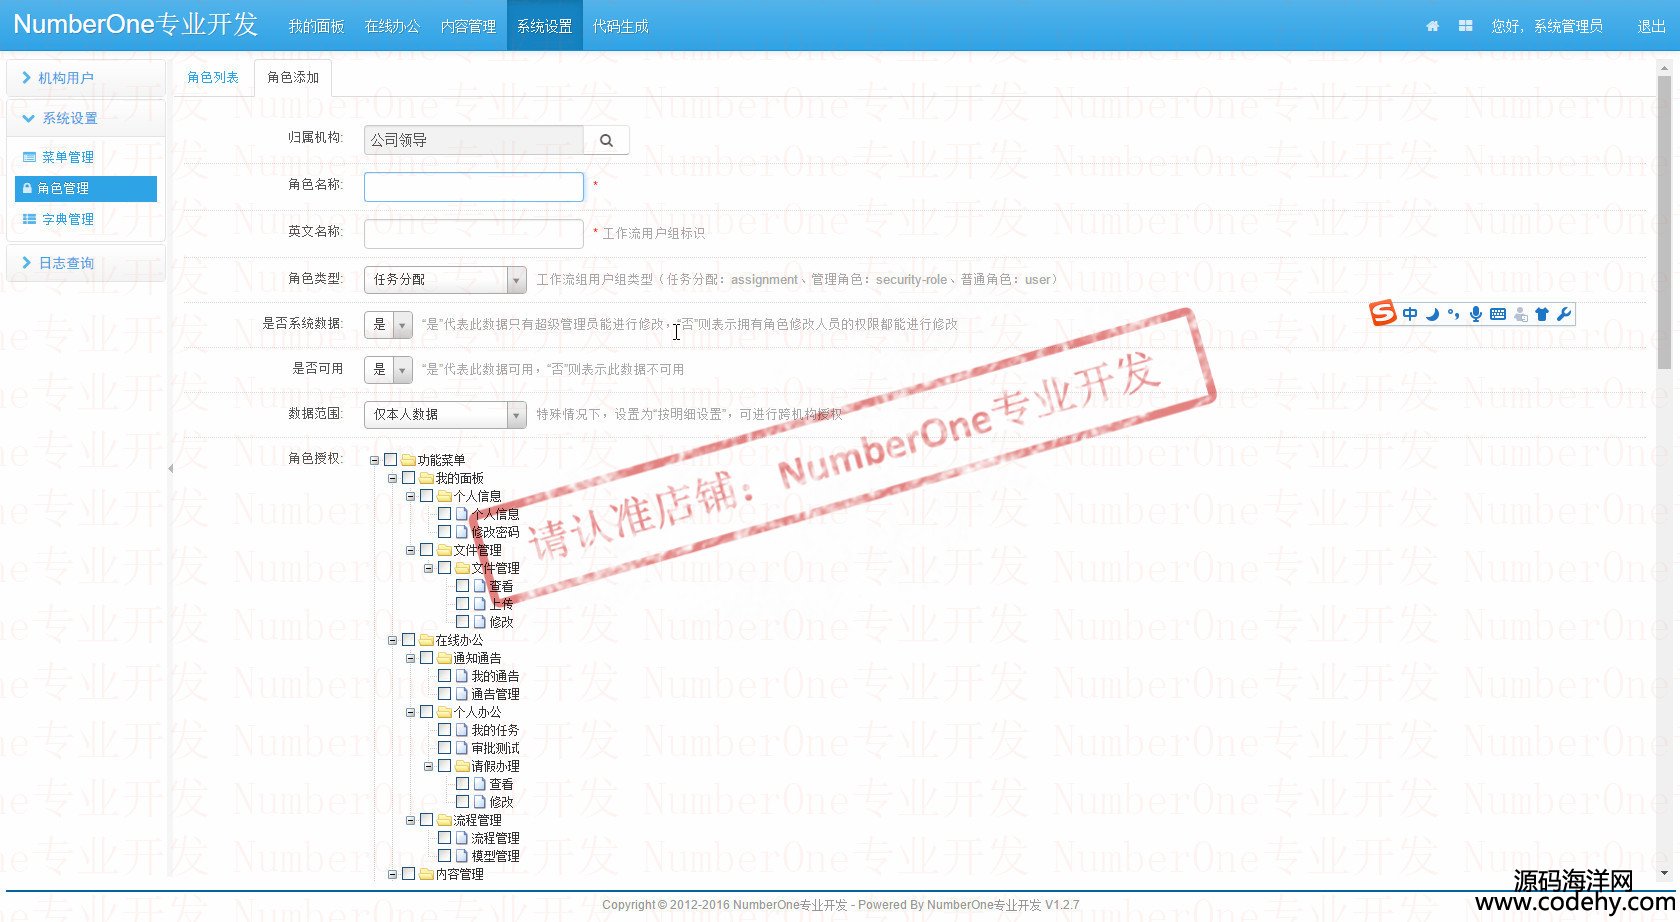Check the 修改密码 checkbox

coord(445,532)
